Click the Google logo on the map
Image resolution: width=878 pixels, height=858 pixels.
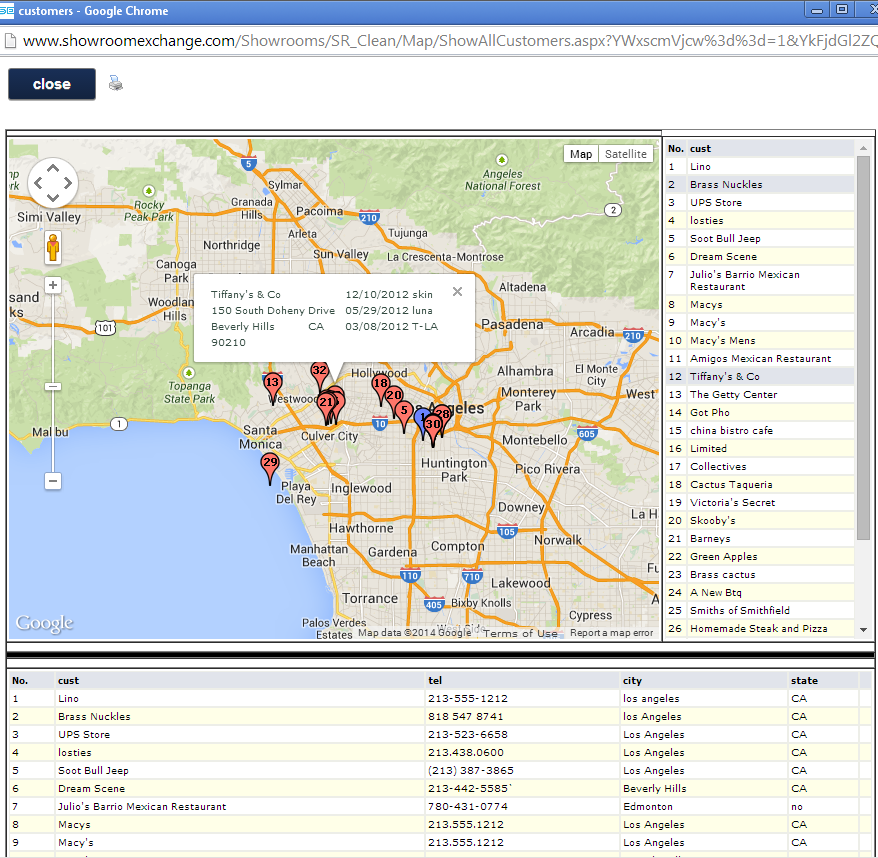pyautogui.click(x=44, y=623)
